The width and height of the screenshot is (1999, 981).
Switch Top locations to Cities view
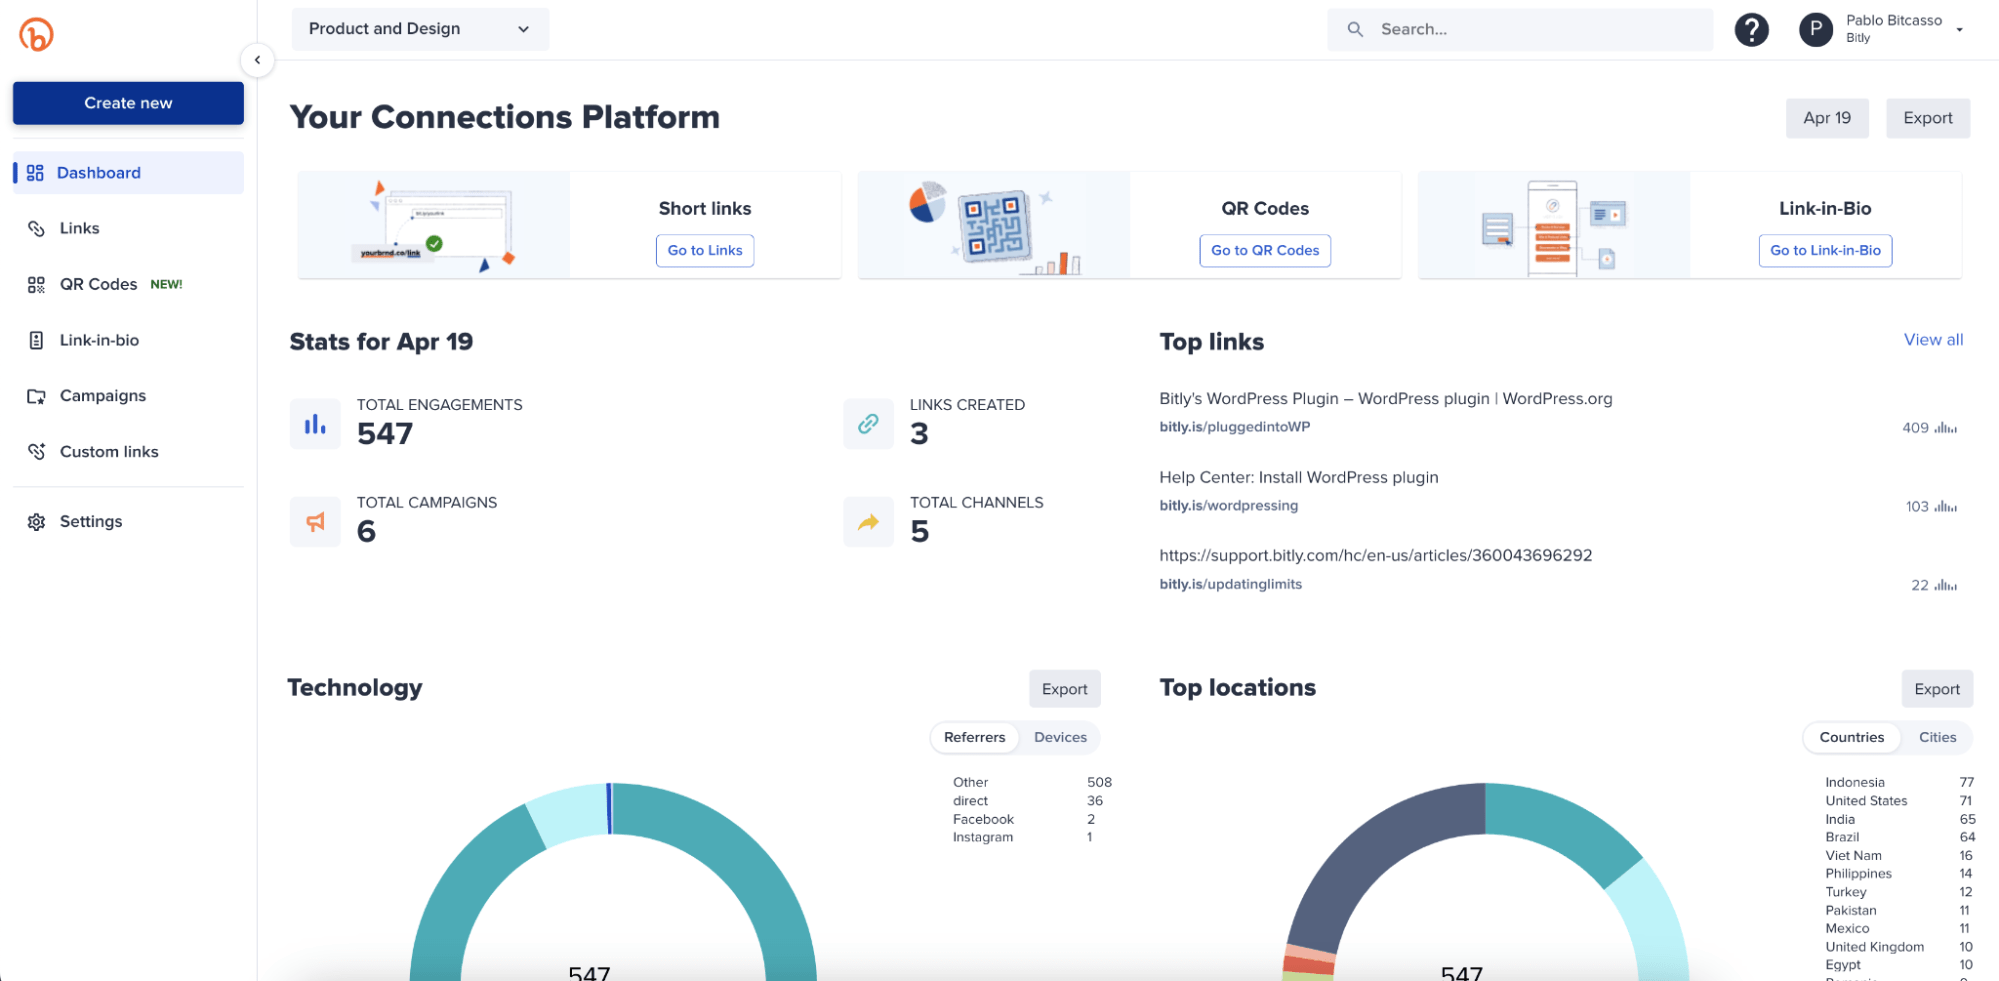(1937, 738)
